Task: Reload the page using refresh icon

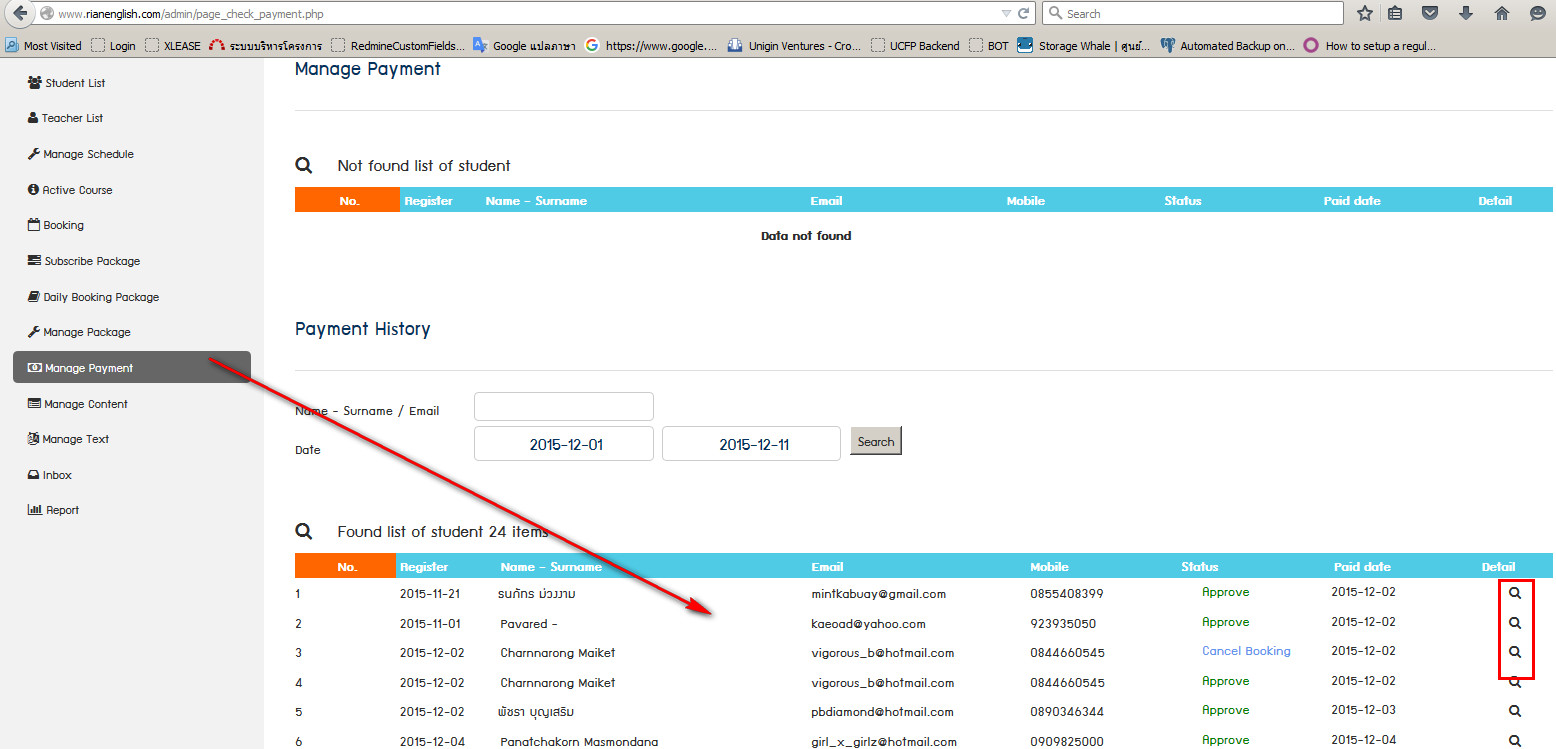Action: click(1023, 14)
